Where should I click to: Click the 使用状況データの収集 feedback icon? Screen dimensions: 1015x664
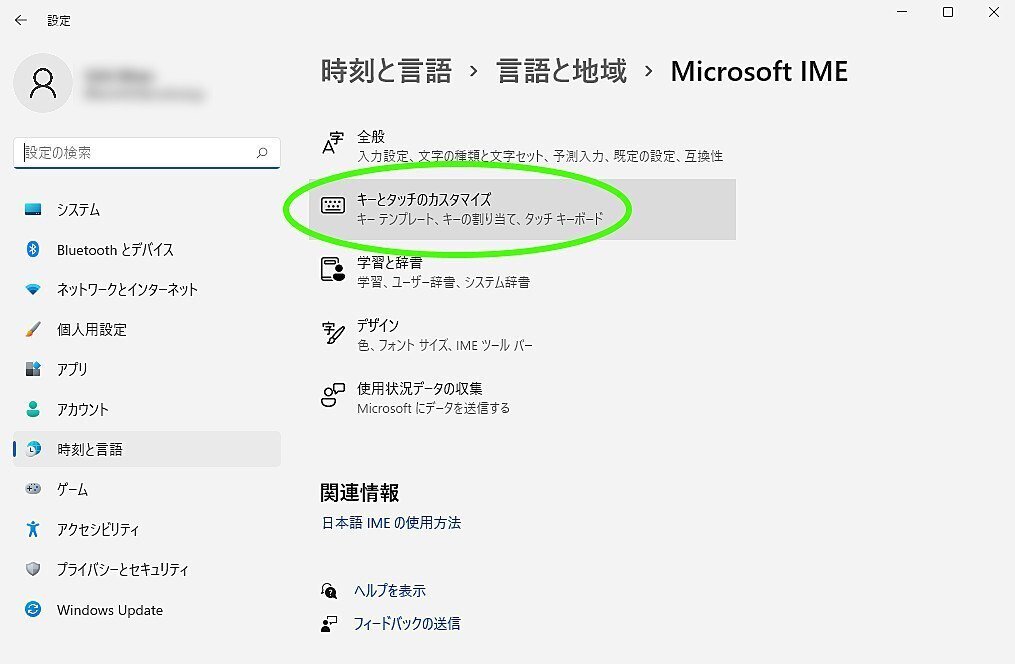[333, 395]
